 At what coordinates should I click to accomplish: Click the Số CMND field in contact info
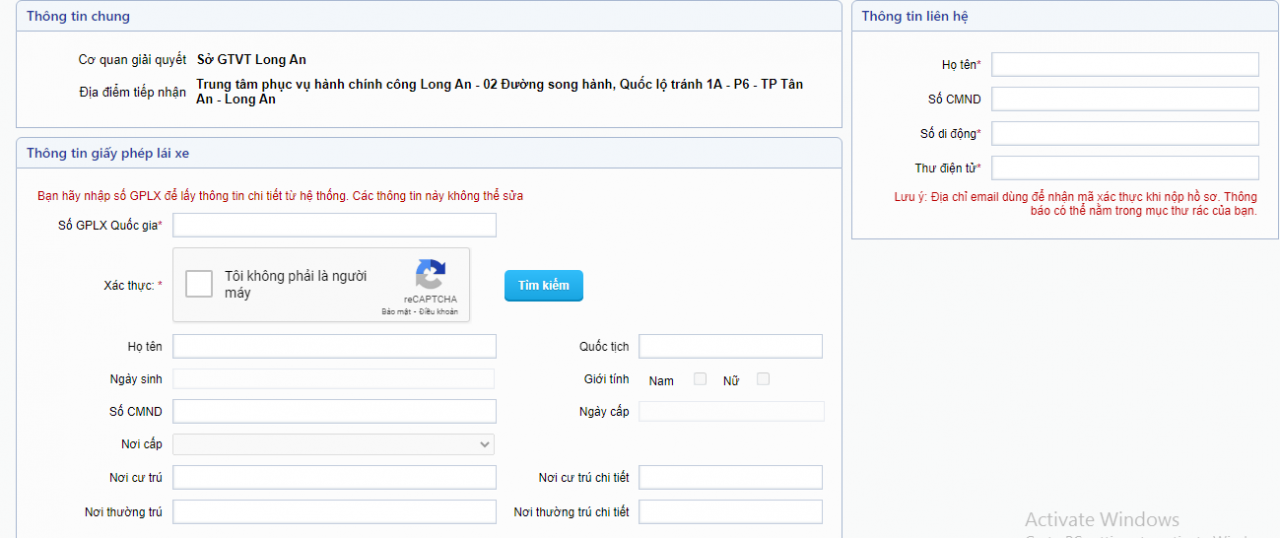(x=1125, y=99)
